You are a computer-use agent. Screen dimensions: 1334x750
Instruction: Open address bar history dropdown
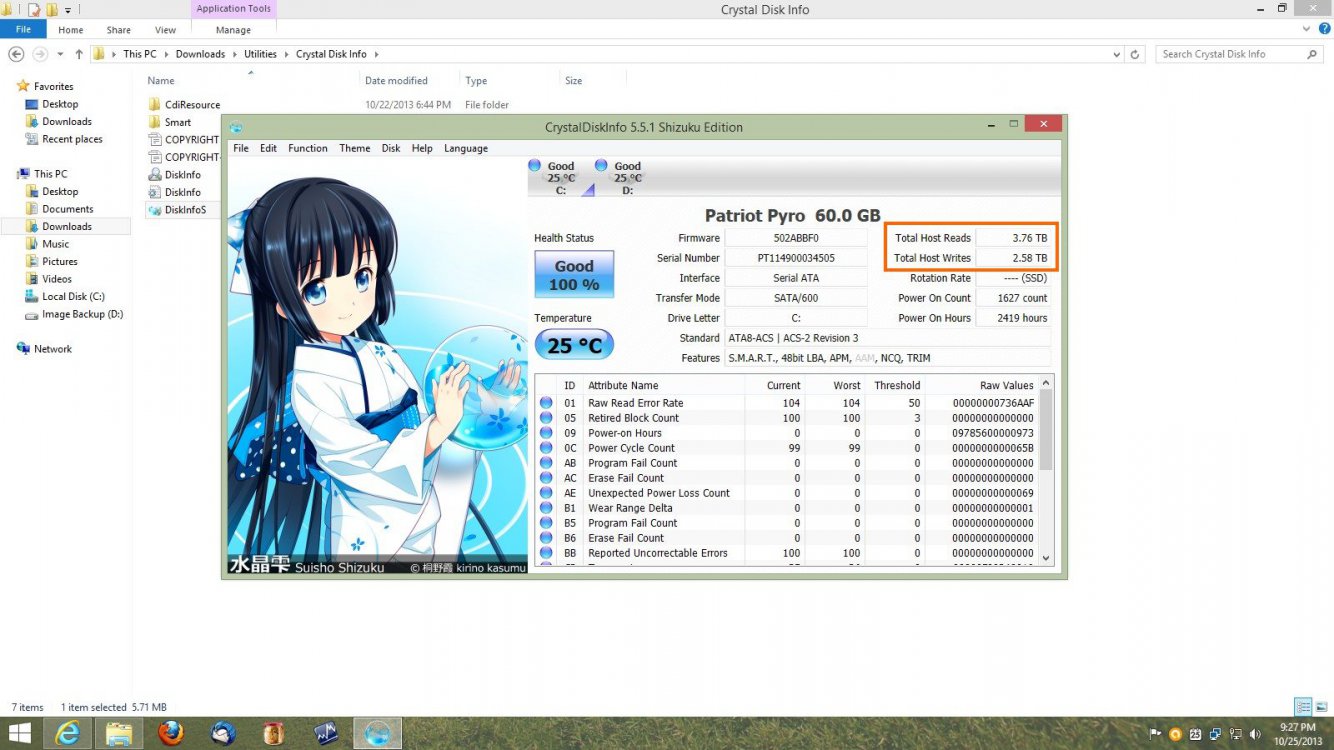pyautogui.click(x=1117, y=54)
